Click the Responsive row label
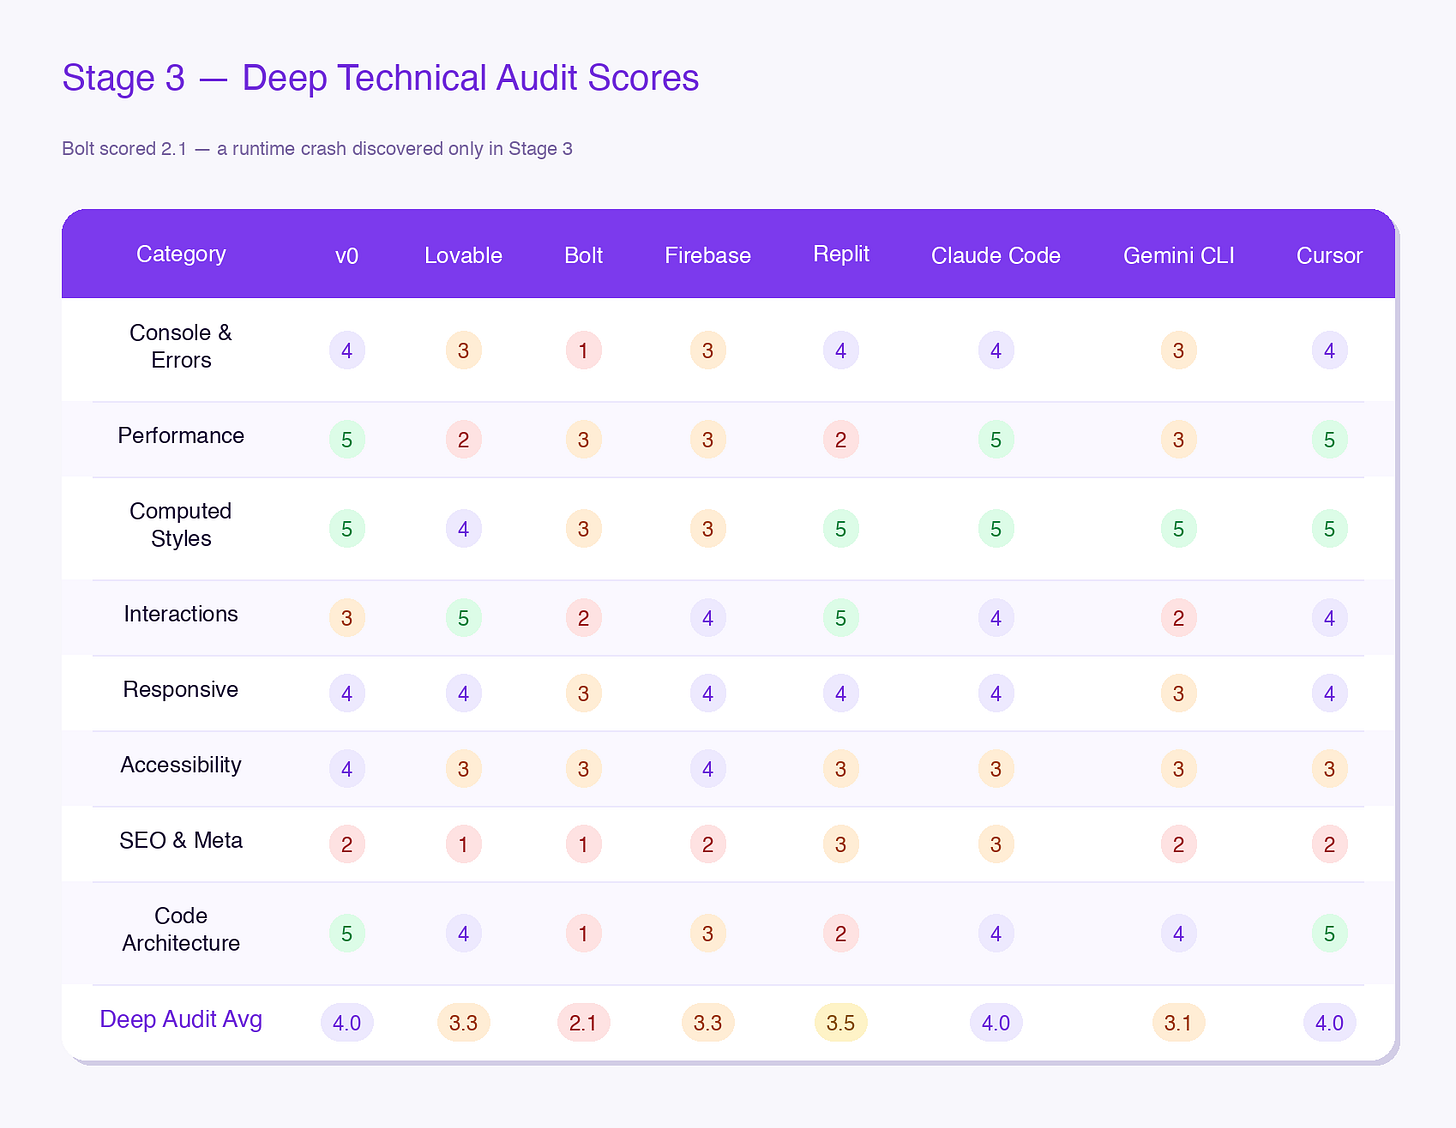 (x=181, y=690)
